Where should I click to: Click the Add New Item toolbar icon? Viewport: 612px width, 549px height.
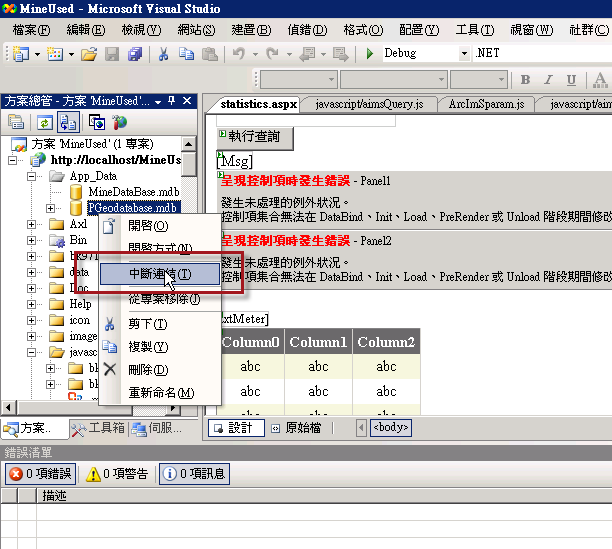(55, 54)
